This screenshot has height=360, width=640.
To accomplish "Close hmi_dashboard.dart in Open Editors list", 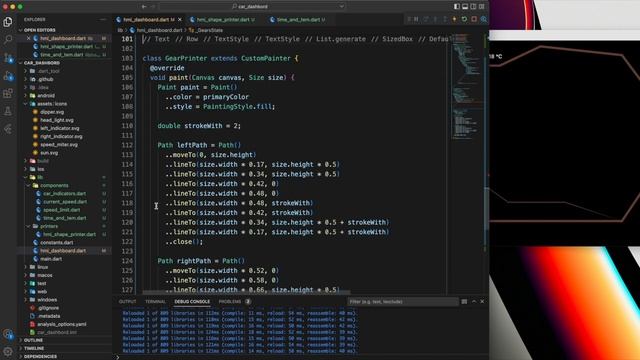I will tap(29, 38).
